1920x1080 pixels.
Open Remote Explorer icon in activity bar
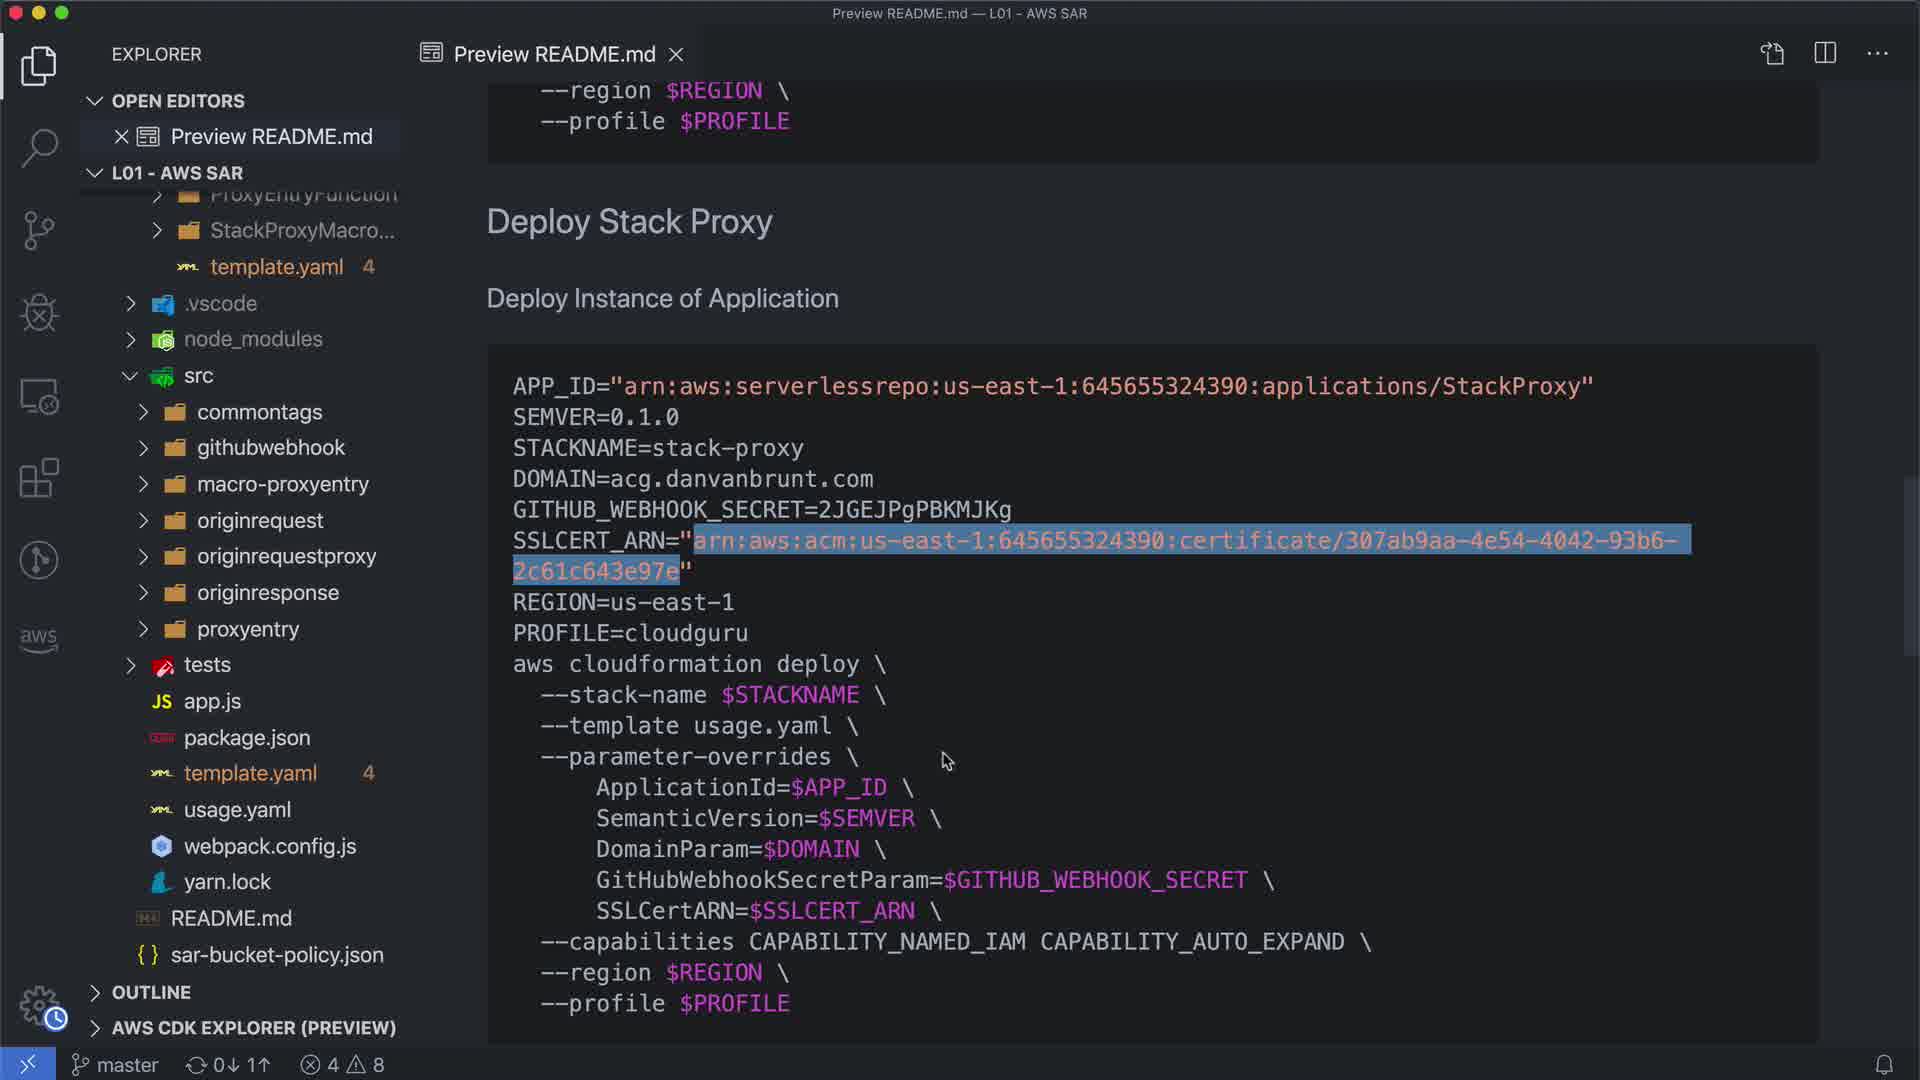point(39,396)
